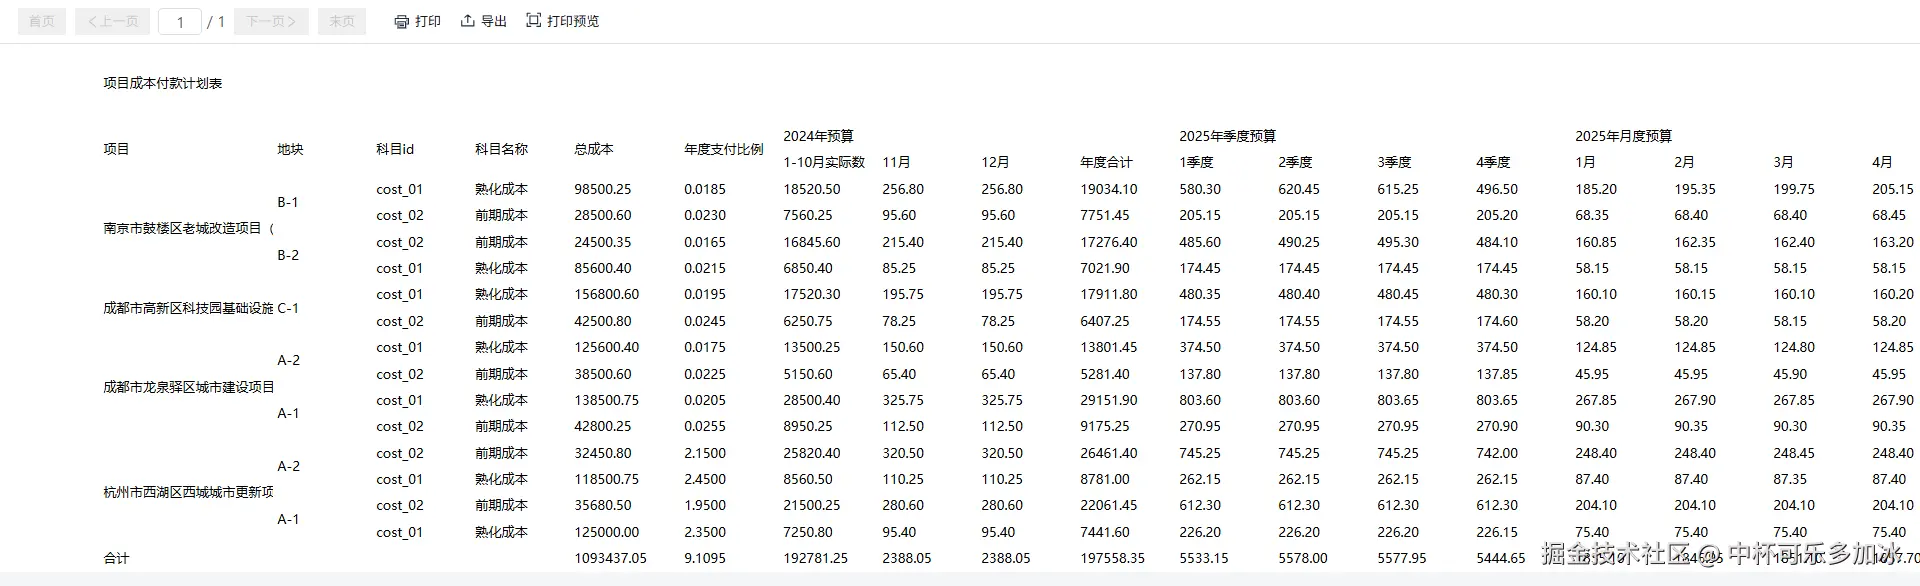Click the print preview icon
Screen dimensions: 1920x586
(533, 20)
